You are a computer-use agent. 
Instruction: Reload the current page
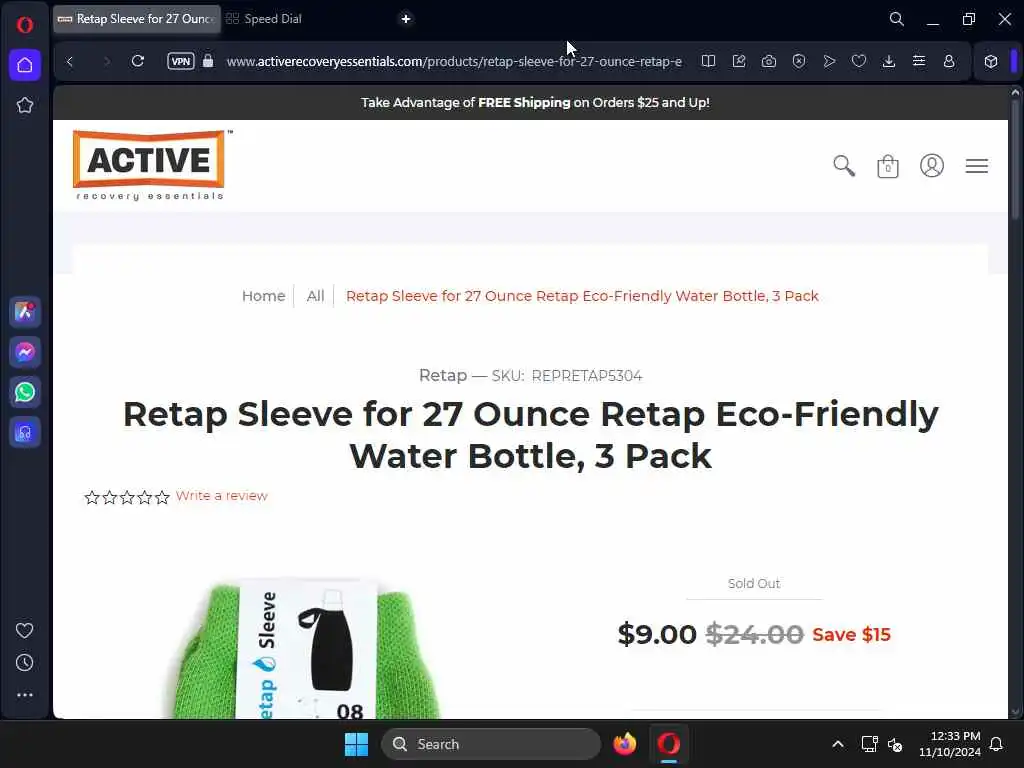point(137,61)
